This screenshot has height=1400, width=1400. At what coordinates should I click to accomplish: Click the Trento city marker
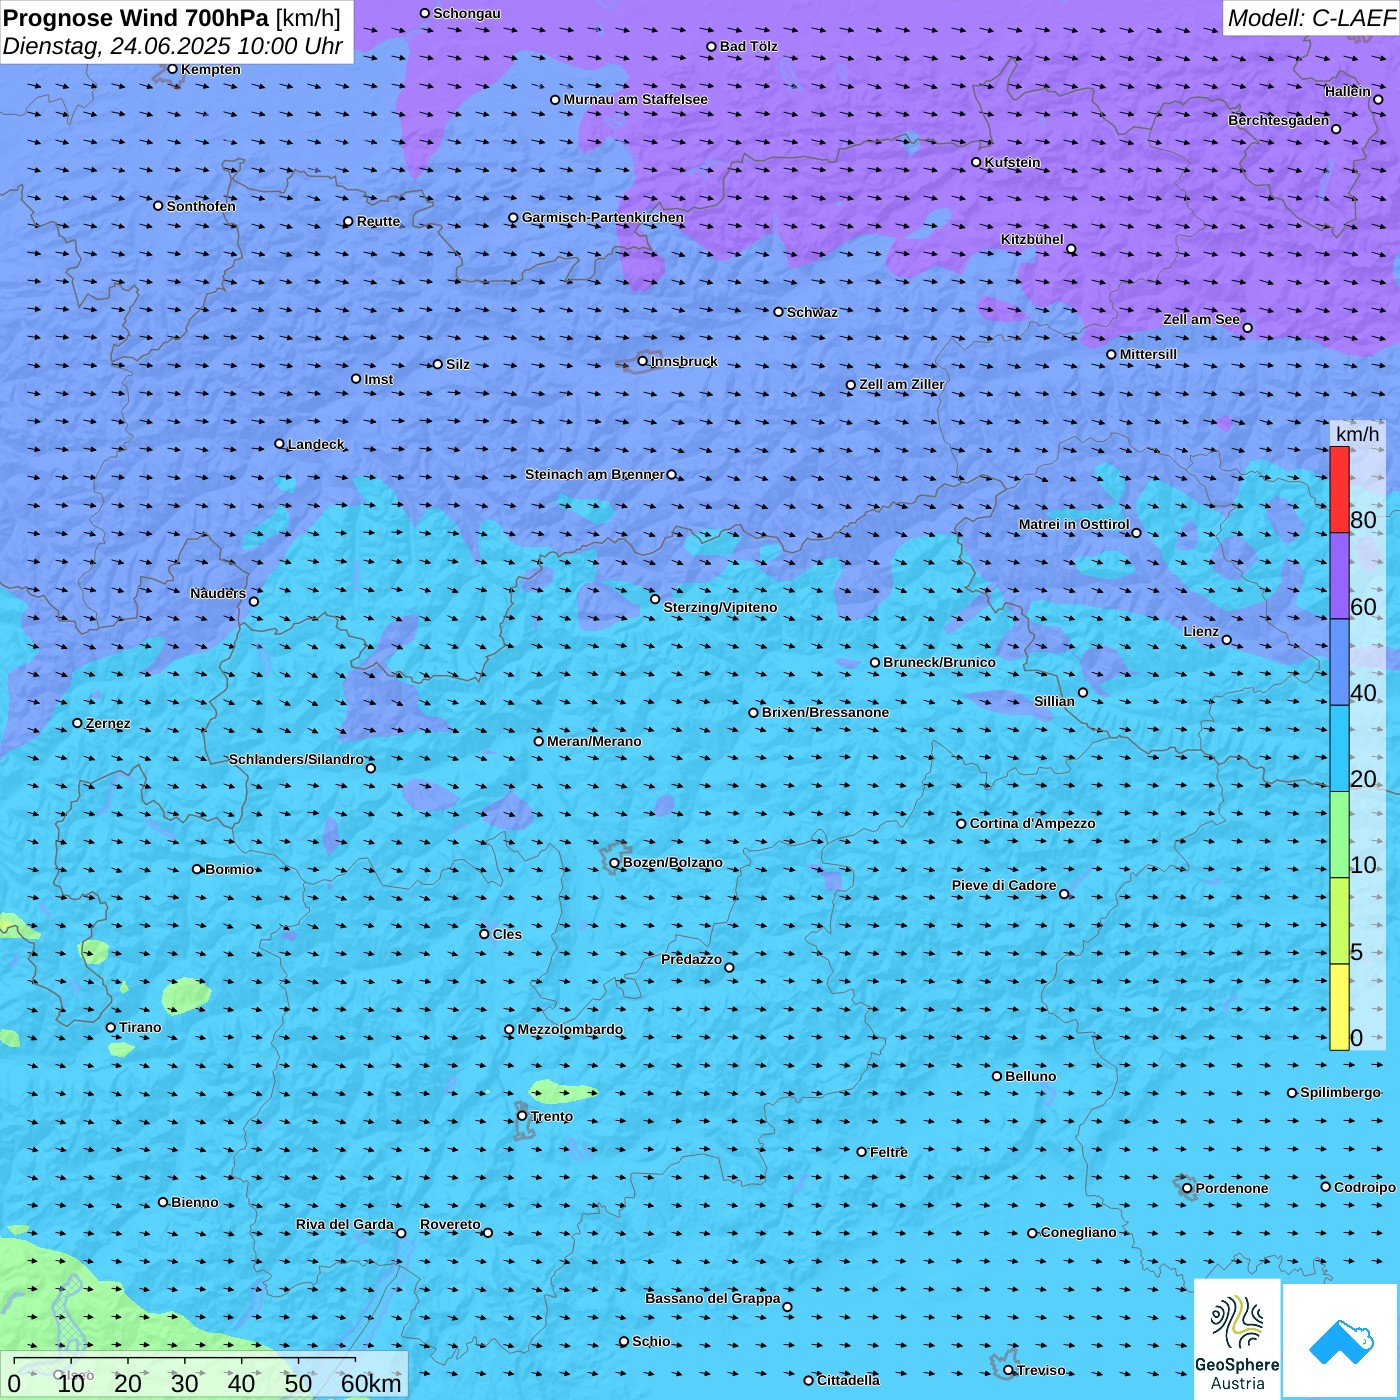point(522,1116)
